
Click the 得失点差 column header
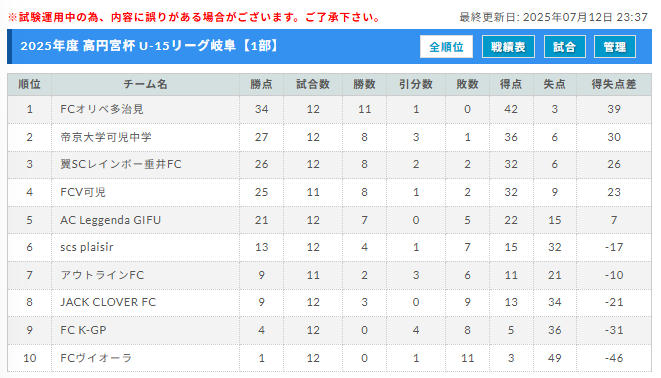(614, 84)
